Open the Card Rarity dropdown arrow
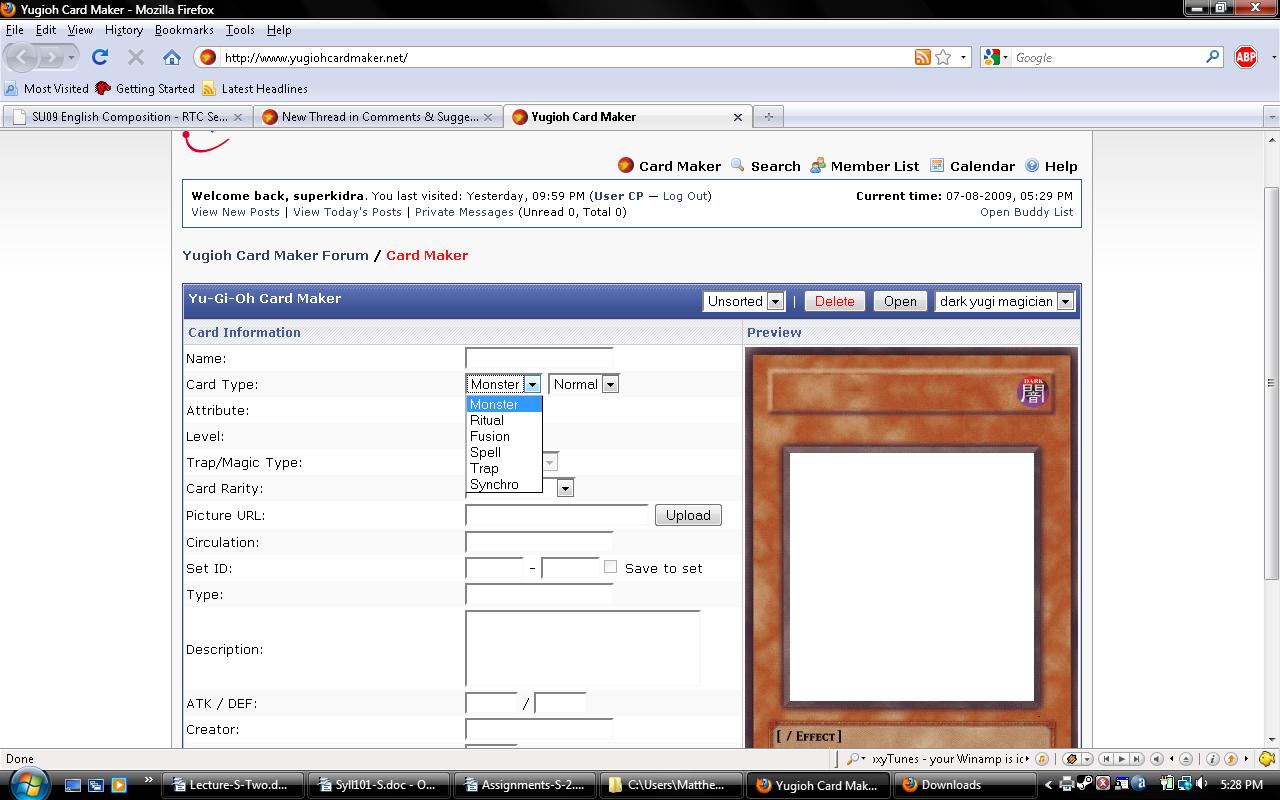Viewport: 1280px width, 800px height. click(x=565, y=488)
